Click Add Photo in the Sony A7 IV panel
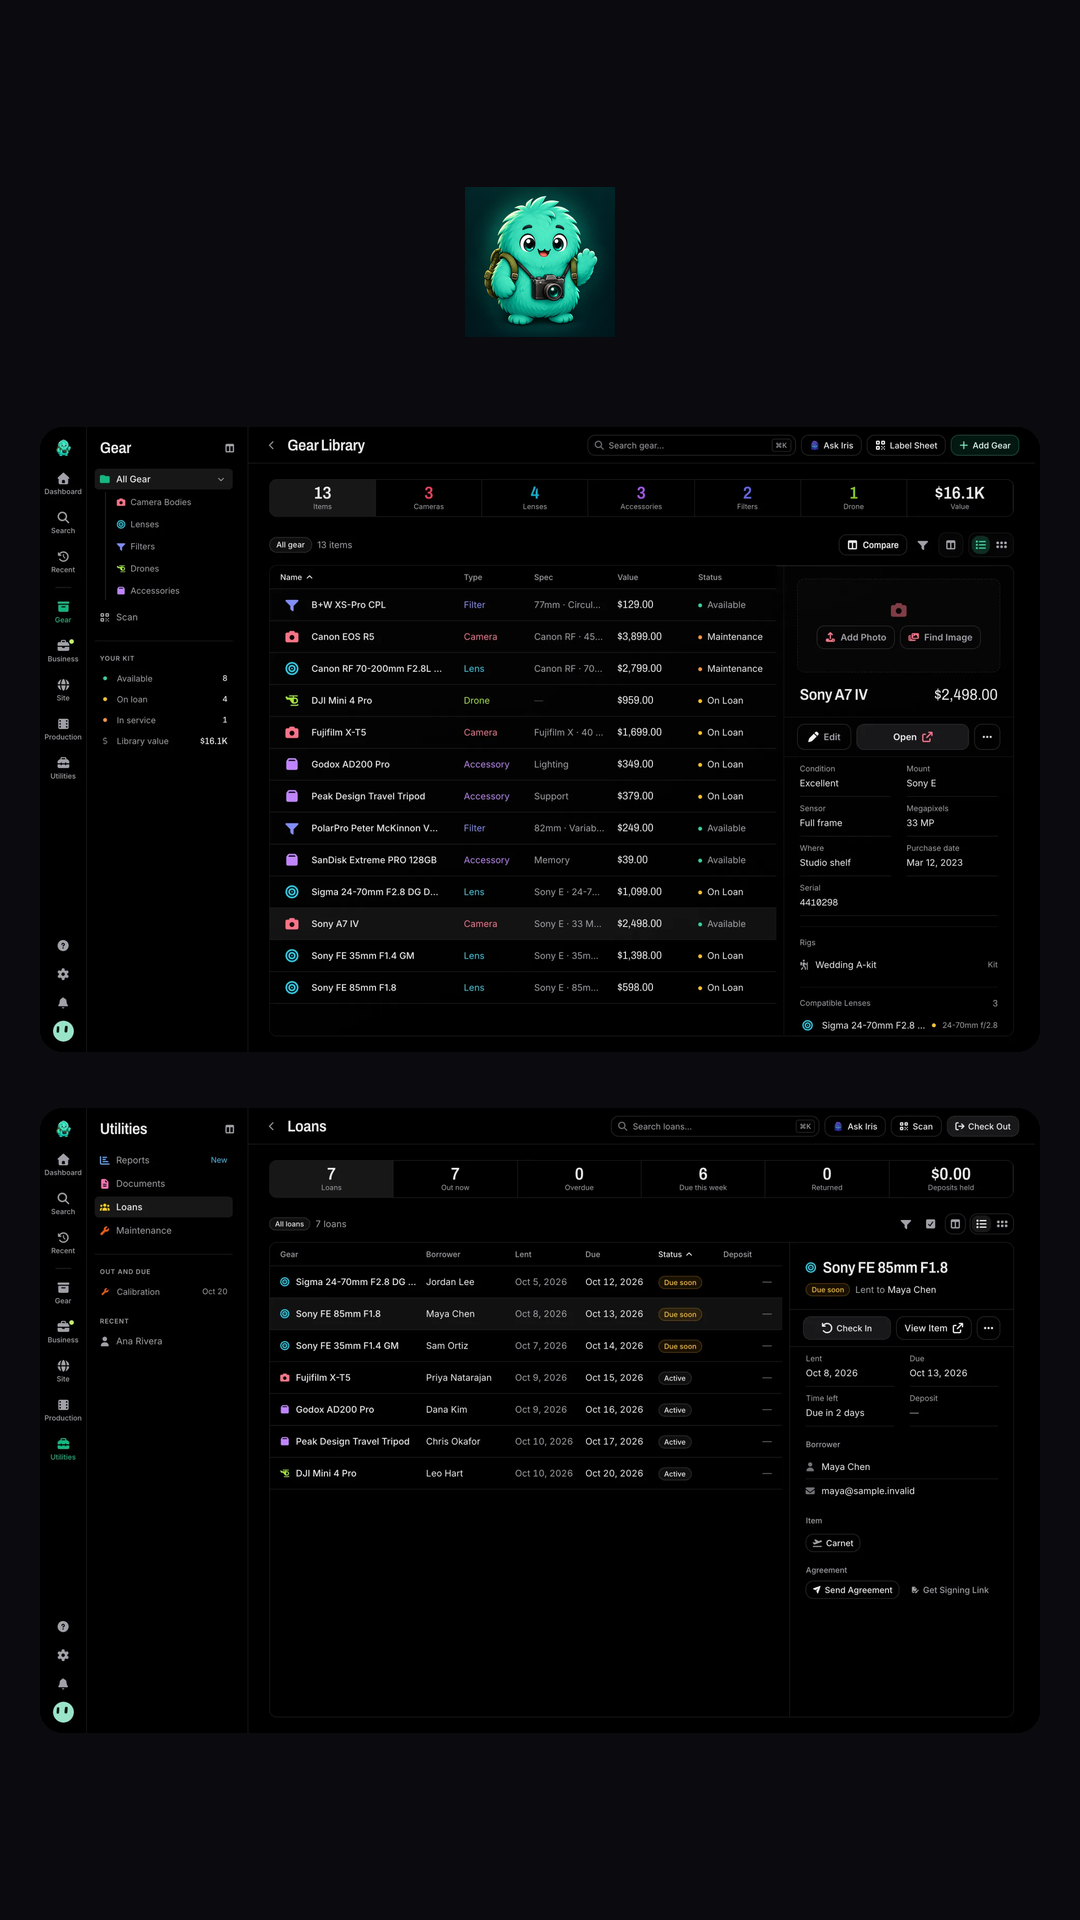 coord(855,637)
